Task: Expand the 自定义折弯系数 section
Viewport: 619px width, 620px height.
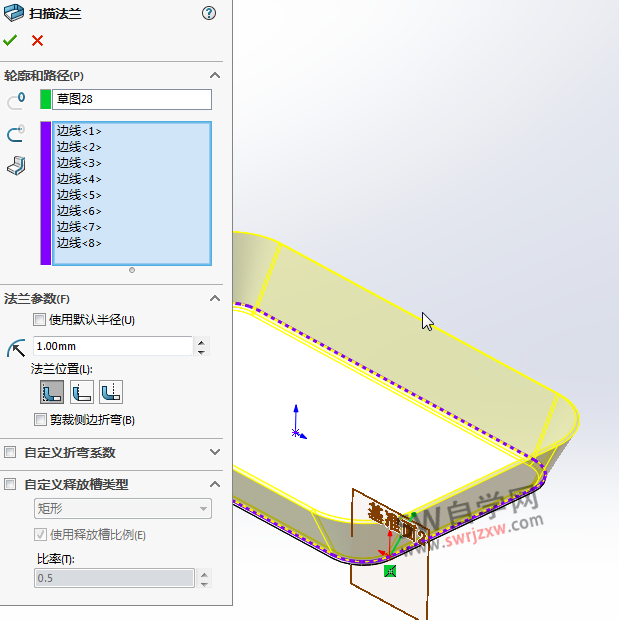Action: point(214,452)
